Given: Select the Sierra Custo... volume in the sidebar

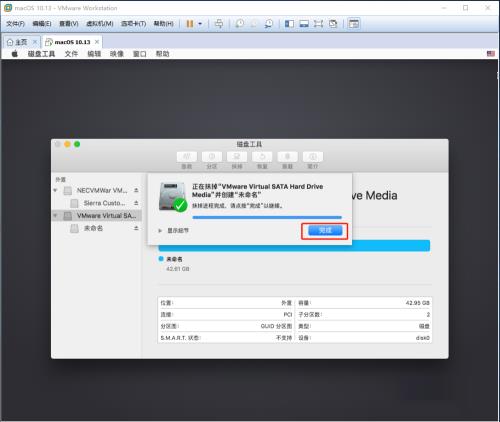Looking at the screenshot, I should 97,203.
